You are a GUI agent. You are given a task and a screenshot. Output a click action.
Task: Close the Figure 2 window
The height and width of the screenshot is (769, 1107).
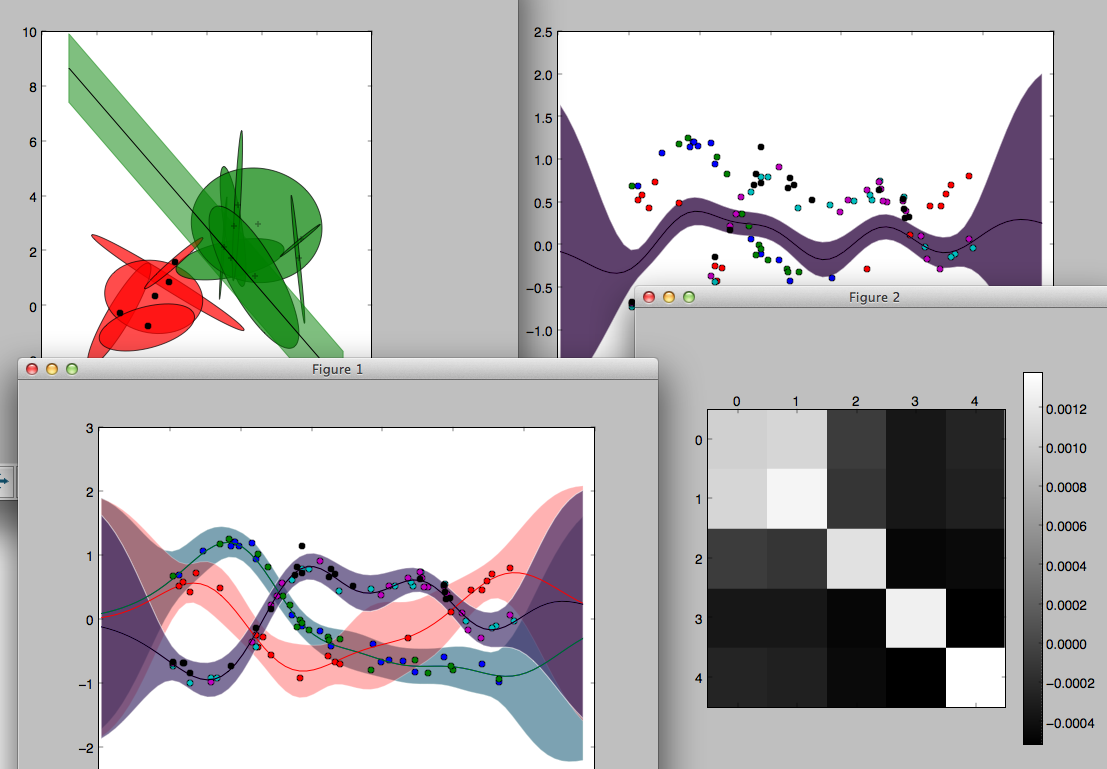[649, 297]
